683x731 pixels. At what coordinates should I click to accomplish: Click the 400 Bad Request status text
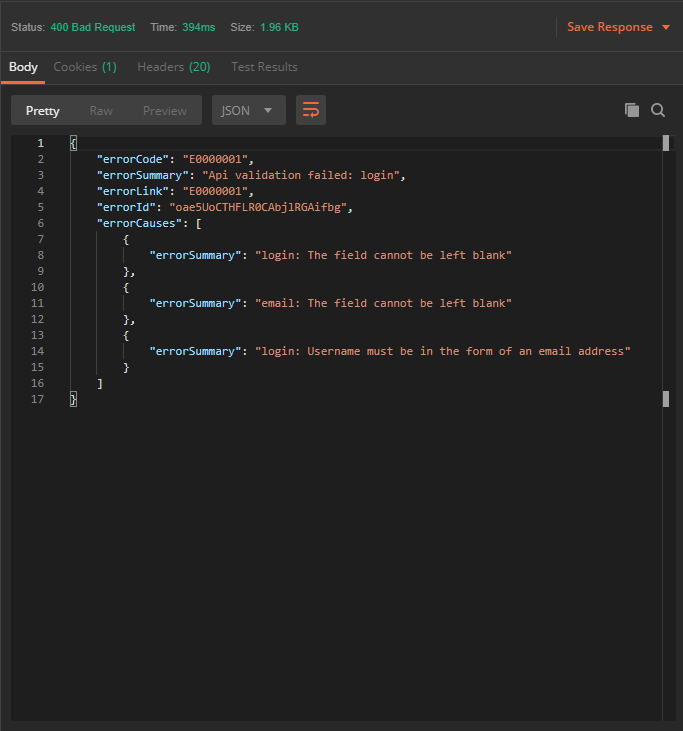click(x=92, y=27)
